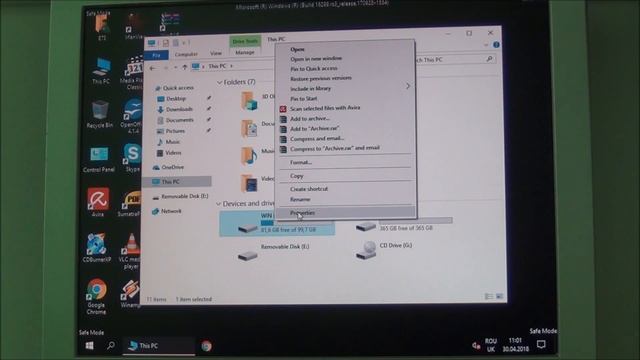
Task: Select Network in the navigation pane
Action: pos(171,211)
